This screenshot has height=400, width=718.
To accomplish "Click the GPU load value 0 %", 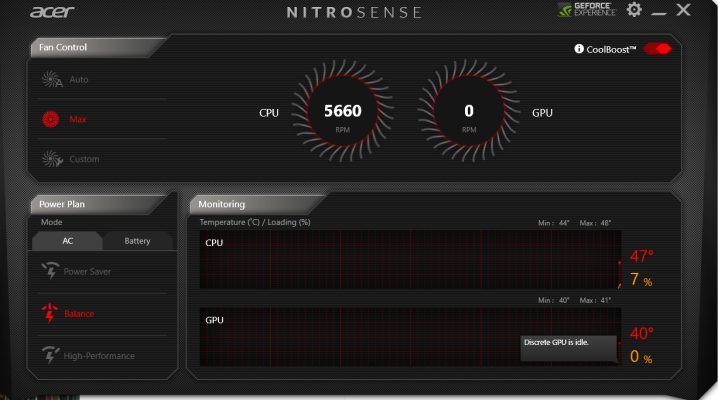I will click(x=641, y=357).
